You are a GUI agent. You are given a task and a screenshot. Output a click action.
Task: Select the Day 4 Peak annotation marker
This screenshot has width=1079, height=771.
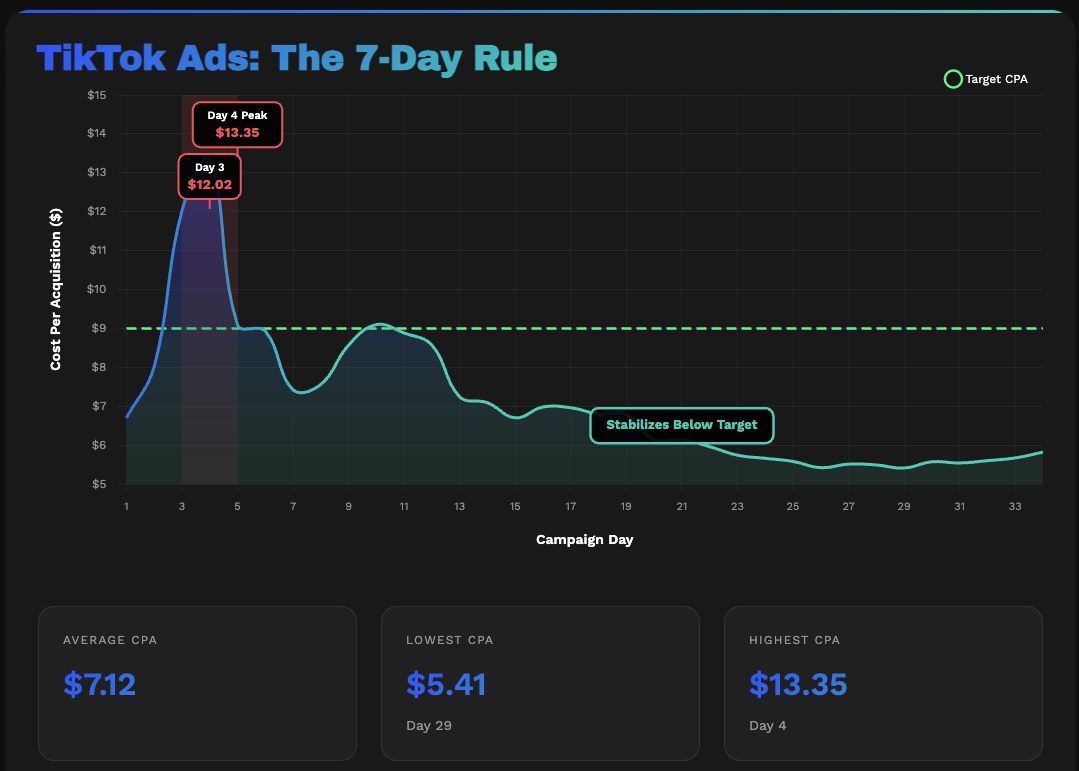click(x=238, y=124)
